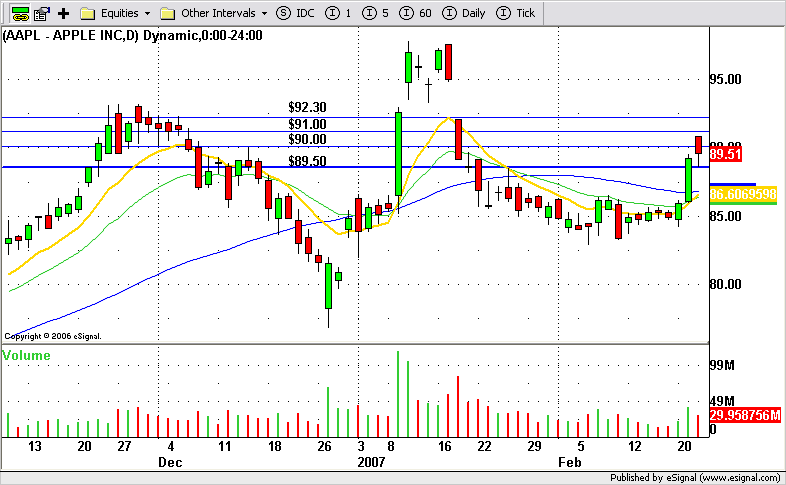Click the 99M volume axis label
The height and width of the screenshot is (485, 786).
pyautogui.click(x=722, y=365)
